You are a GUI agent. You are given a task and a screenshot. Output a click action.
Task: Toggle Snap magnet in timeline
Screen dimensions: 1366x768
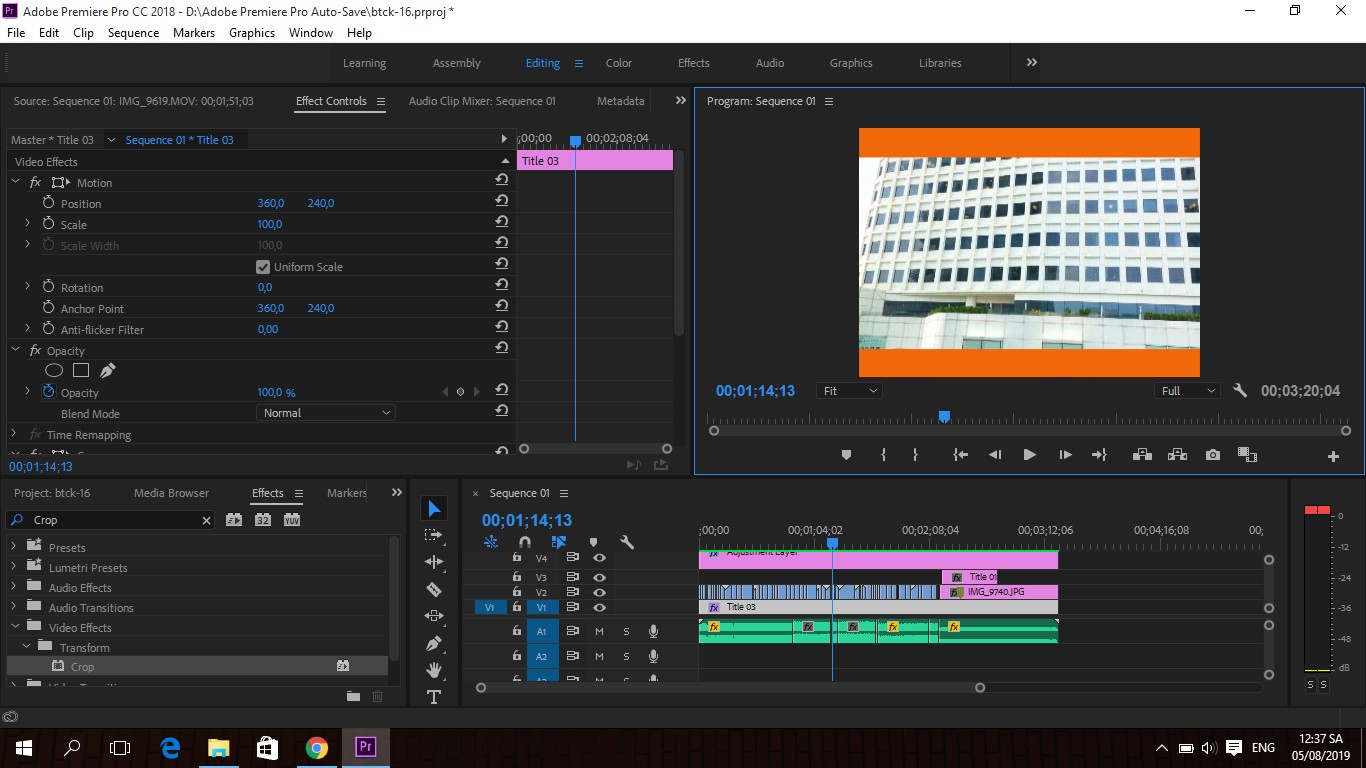pos(525,542)
